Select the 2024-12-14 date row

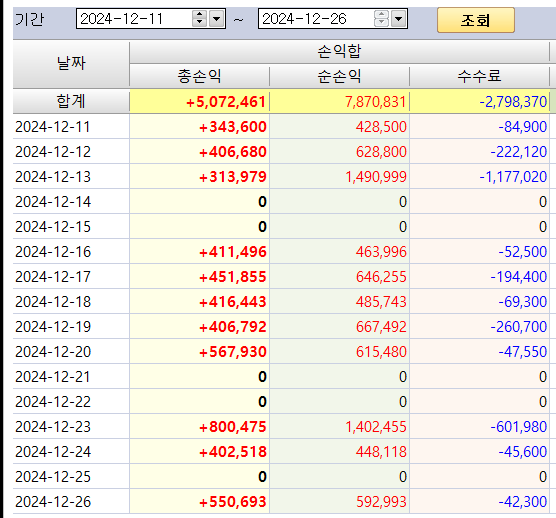click(x=71, y=202)
